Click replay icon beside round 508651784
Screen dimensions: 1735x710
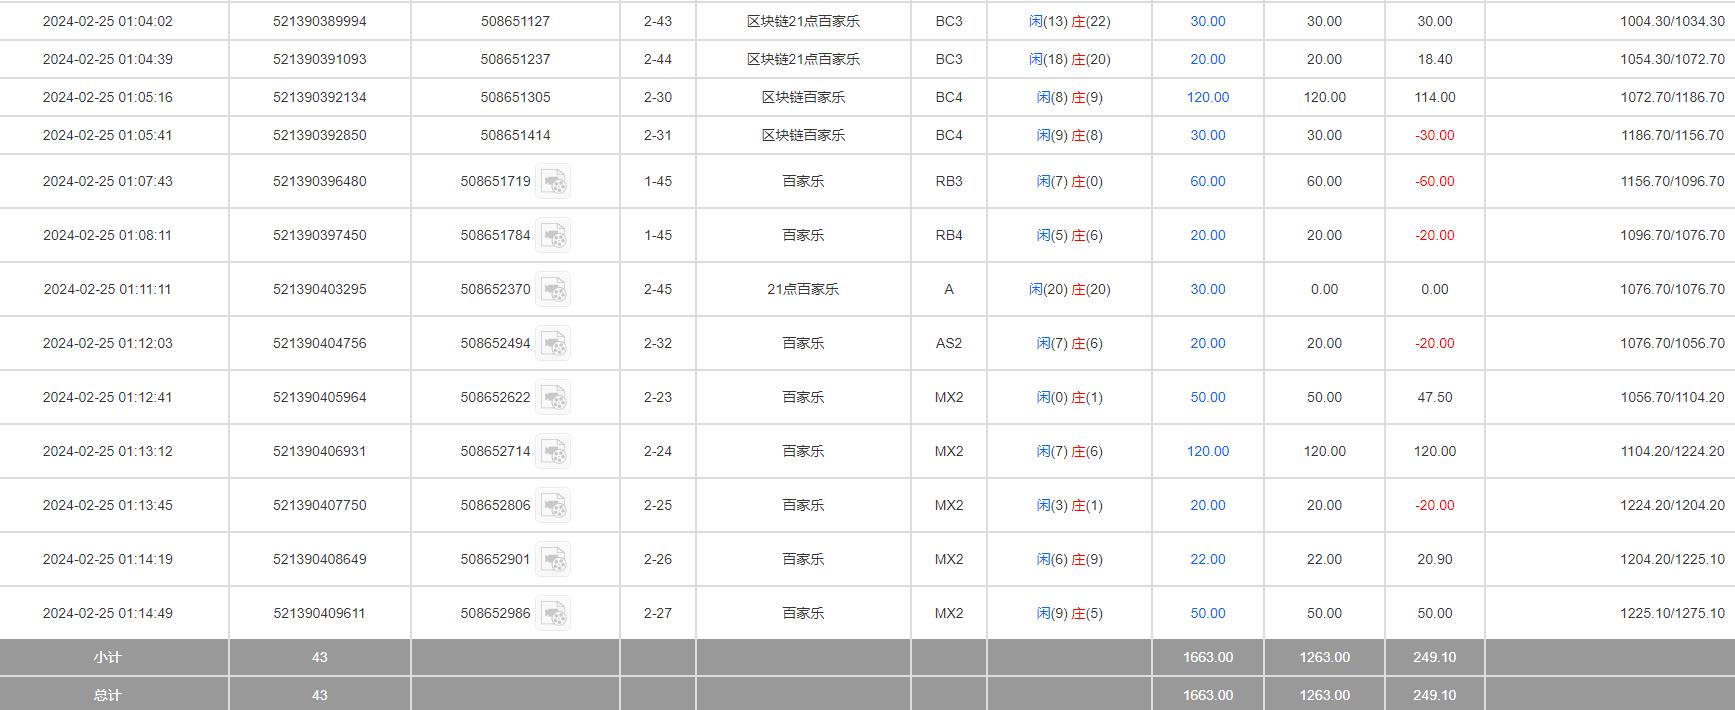click(x=553, y=236)
